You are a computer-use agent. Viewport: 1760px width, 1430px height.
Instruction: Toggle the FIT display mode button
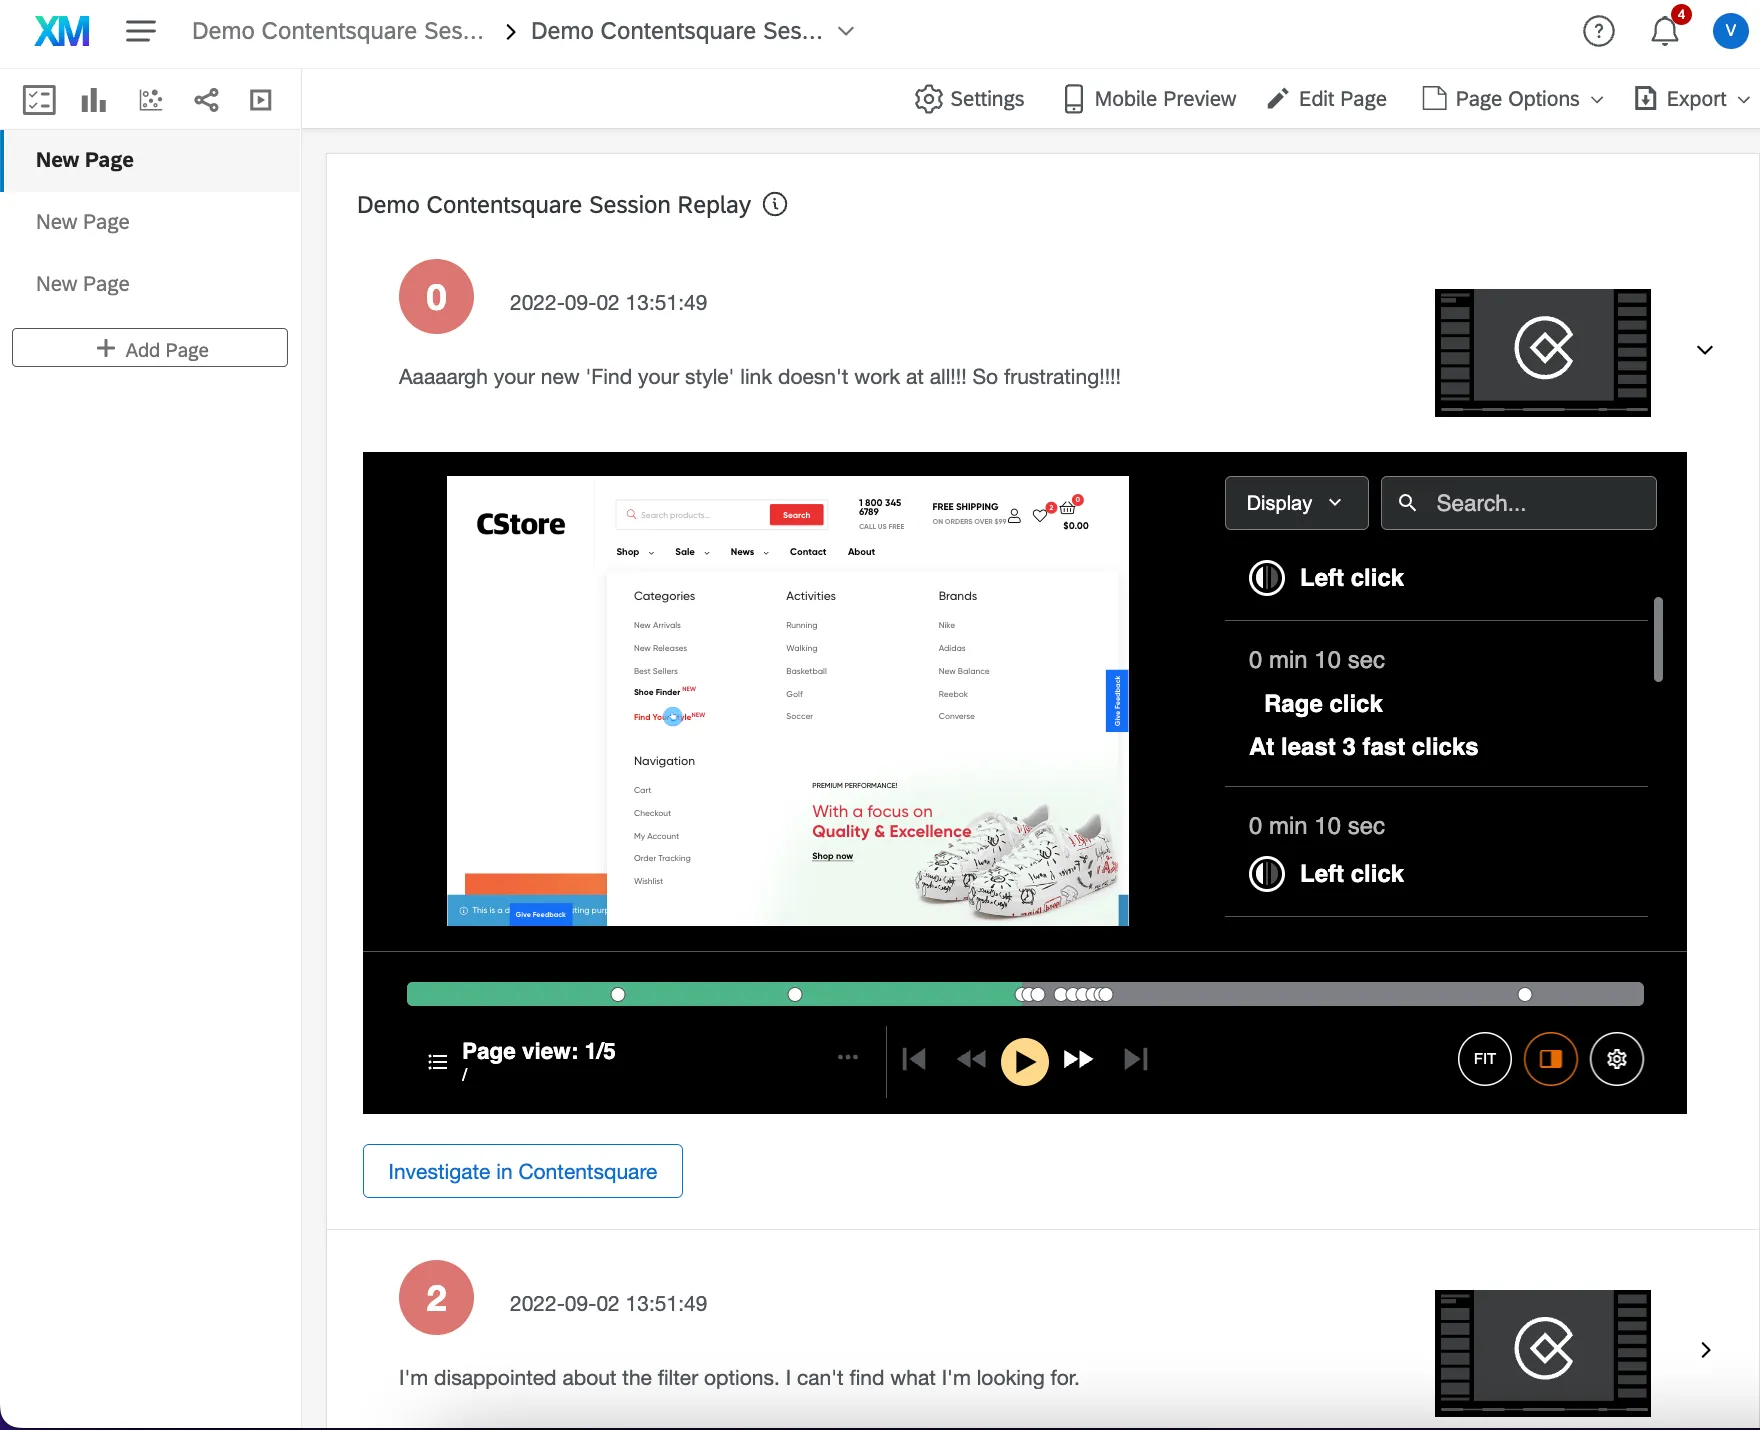click(x=1484, y=1059)
